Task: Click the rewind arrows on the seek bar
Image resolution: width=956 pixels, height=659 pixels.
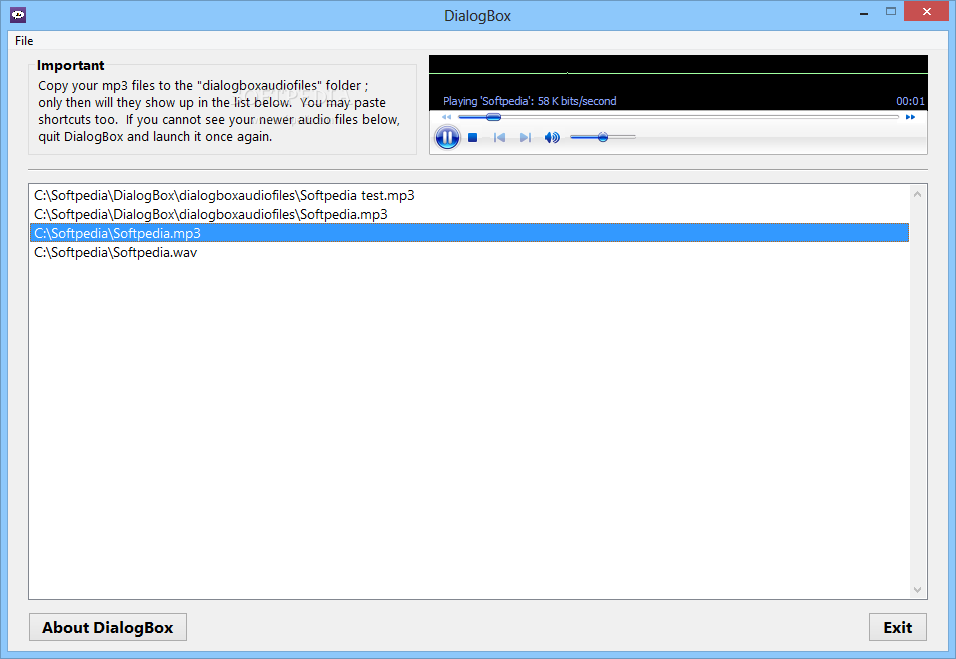Action: click(x=446, y=117)
